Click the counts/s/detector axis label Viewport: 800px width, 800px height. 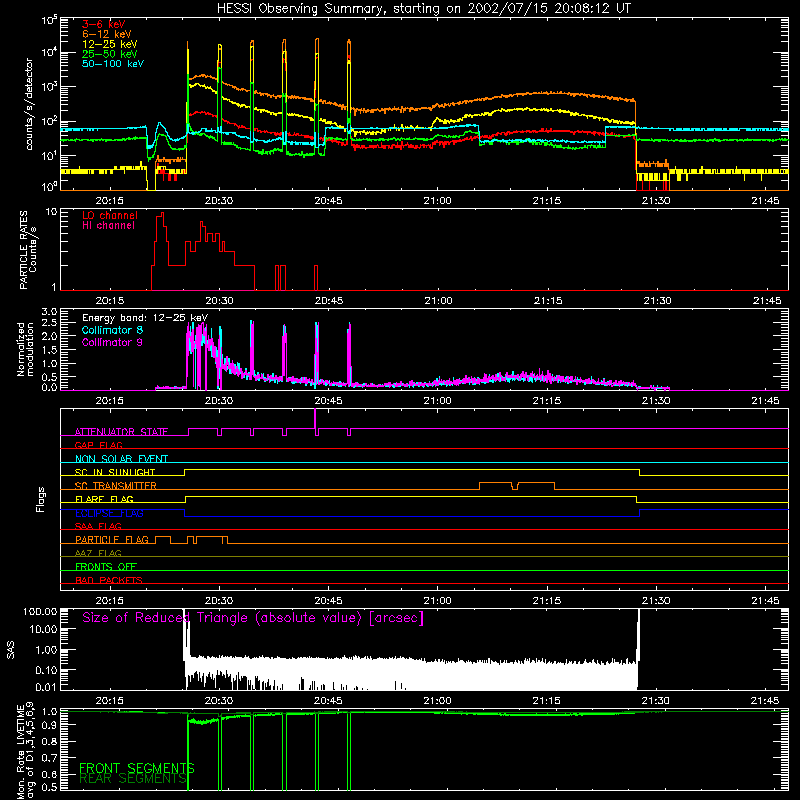(29, 104)
